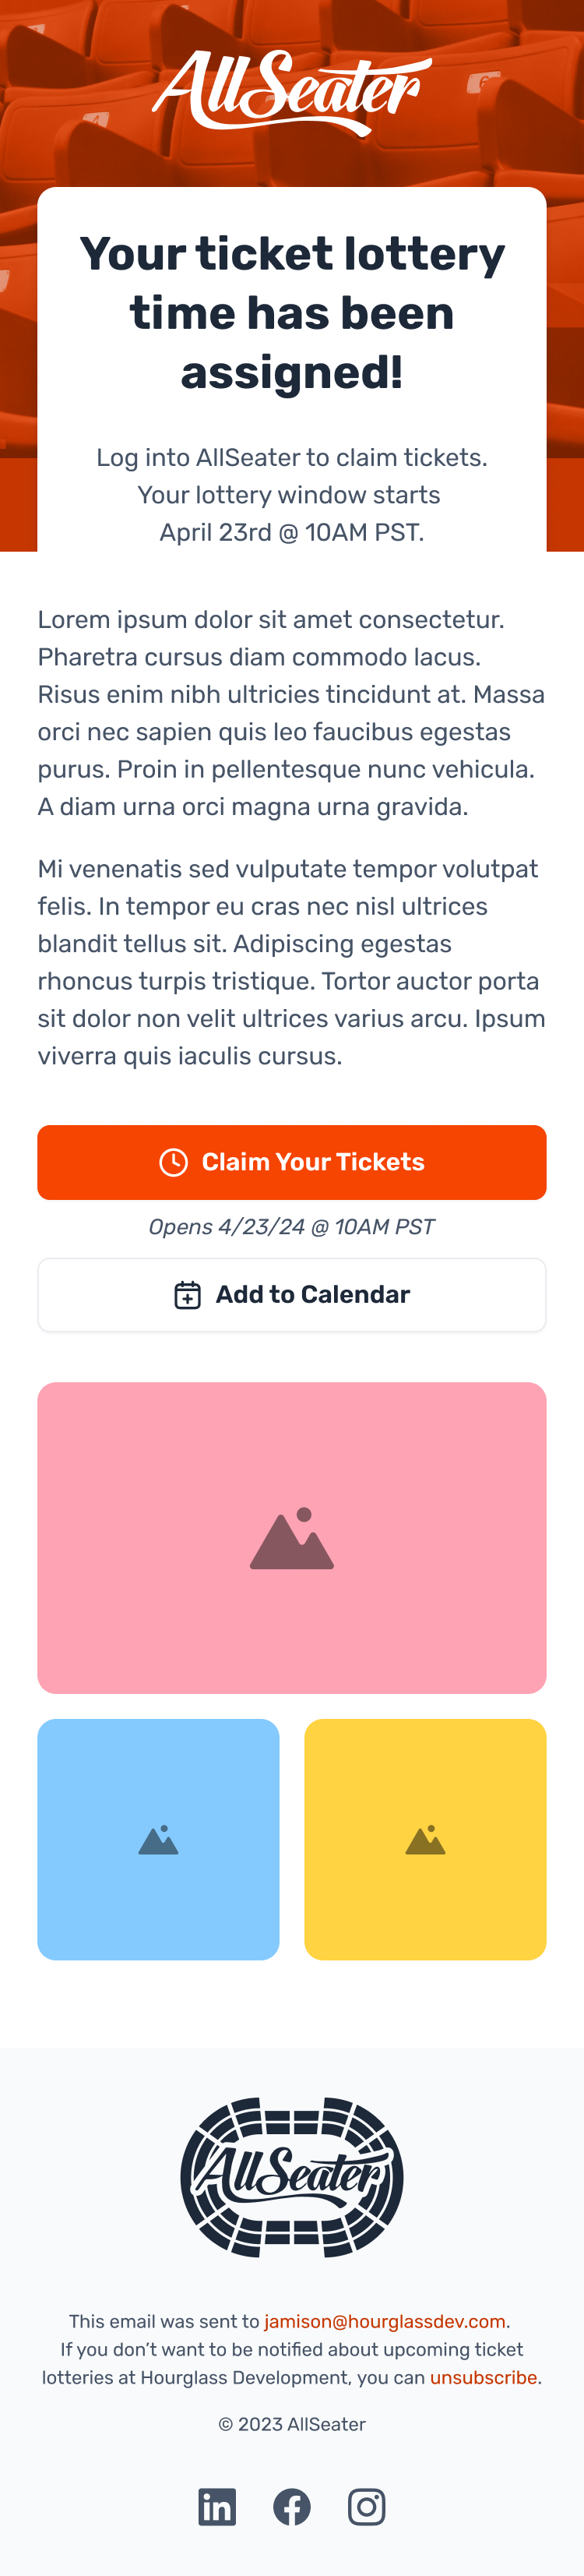The image size is (584, 2576).
Task: Click mountain icon in pink image placeholder
Action: coord(292,1539)
